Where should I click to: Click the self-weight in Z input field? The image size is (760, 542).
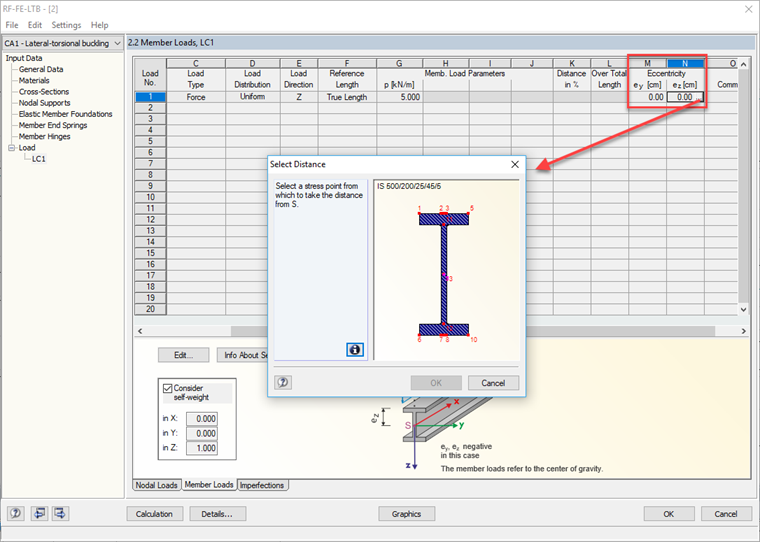202,448
